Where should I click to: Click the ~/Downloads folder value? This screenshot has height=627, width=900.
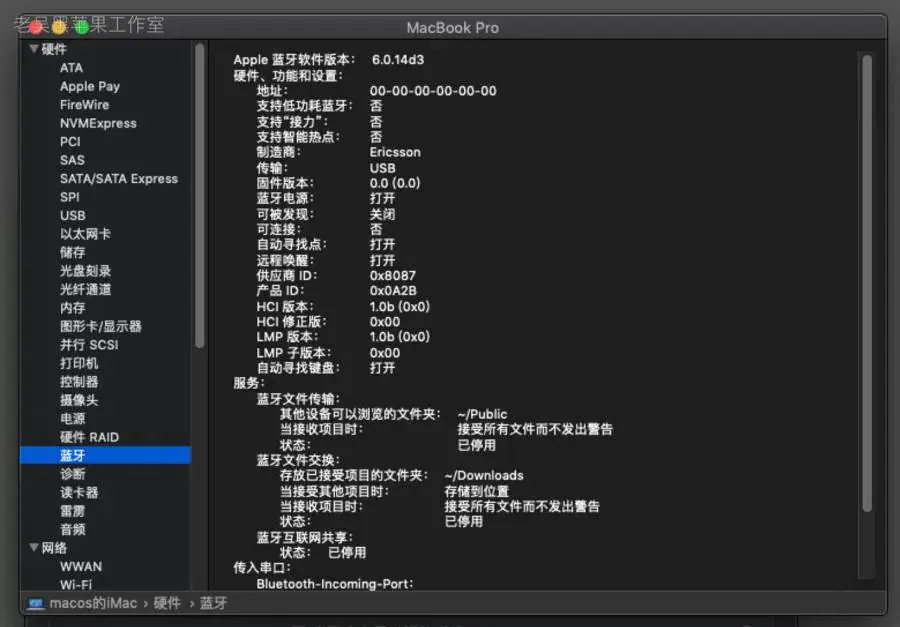[x=484, y=475]
